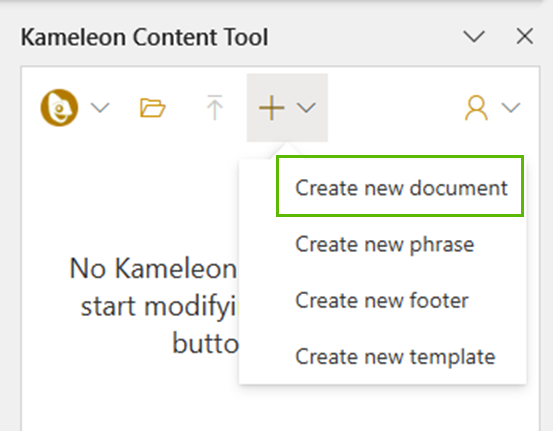Select Create new document
This screenshot has width=553, height=431.
[x=400, y=186]
